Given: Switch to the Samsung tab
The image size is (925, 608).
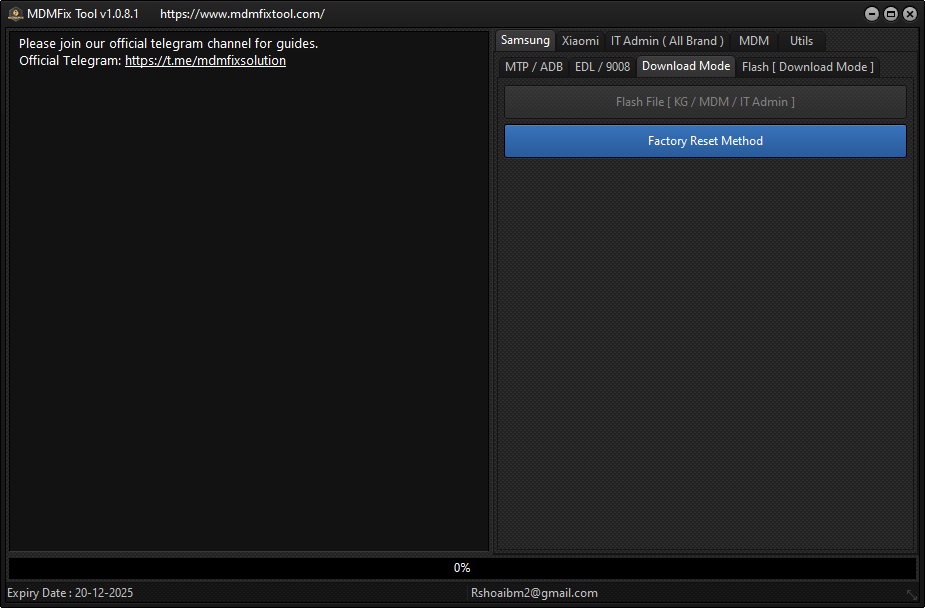Looking at the screenshot, I should point(525,40).
